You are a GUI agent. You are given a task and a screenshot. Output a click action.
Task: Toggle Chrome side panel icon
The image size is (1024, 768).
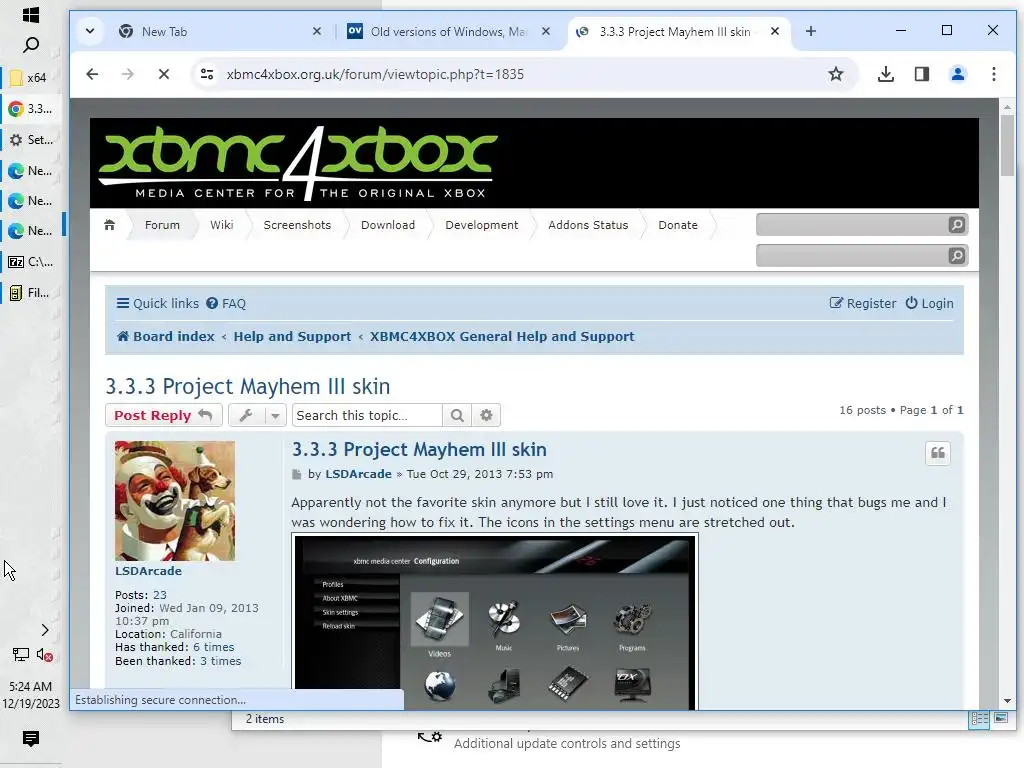tap(921, 74)
